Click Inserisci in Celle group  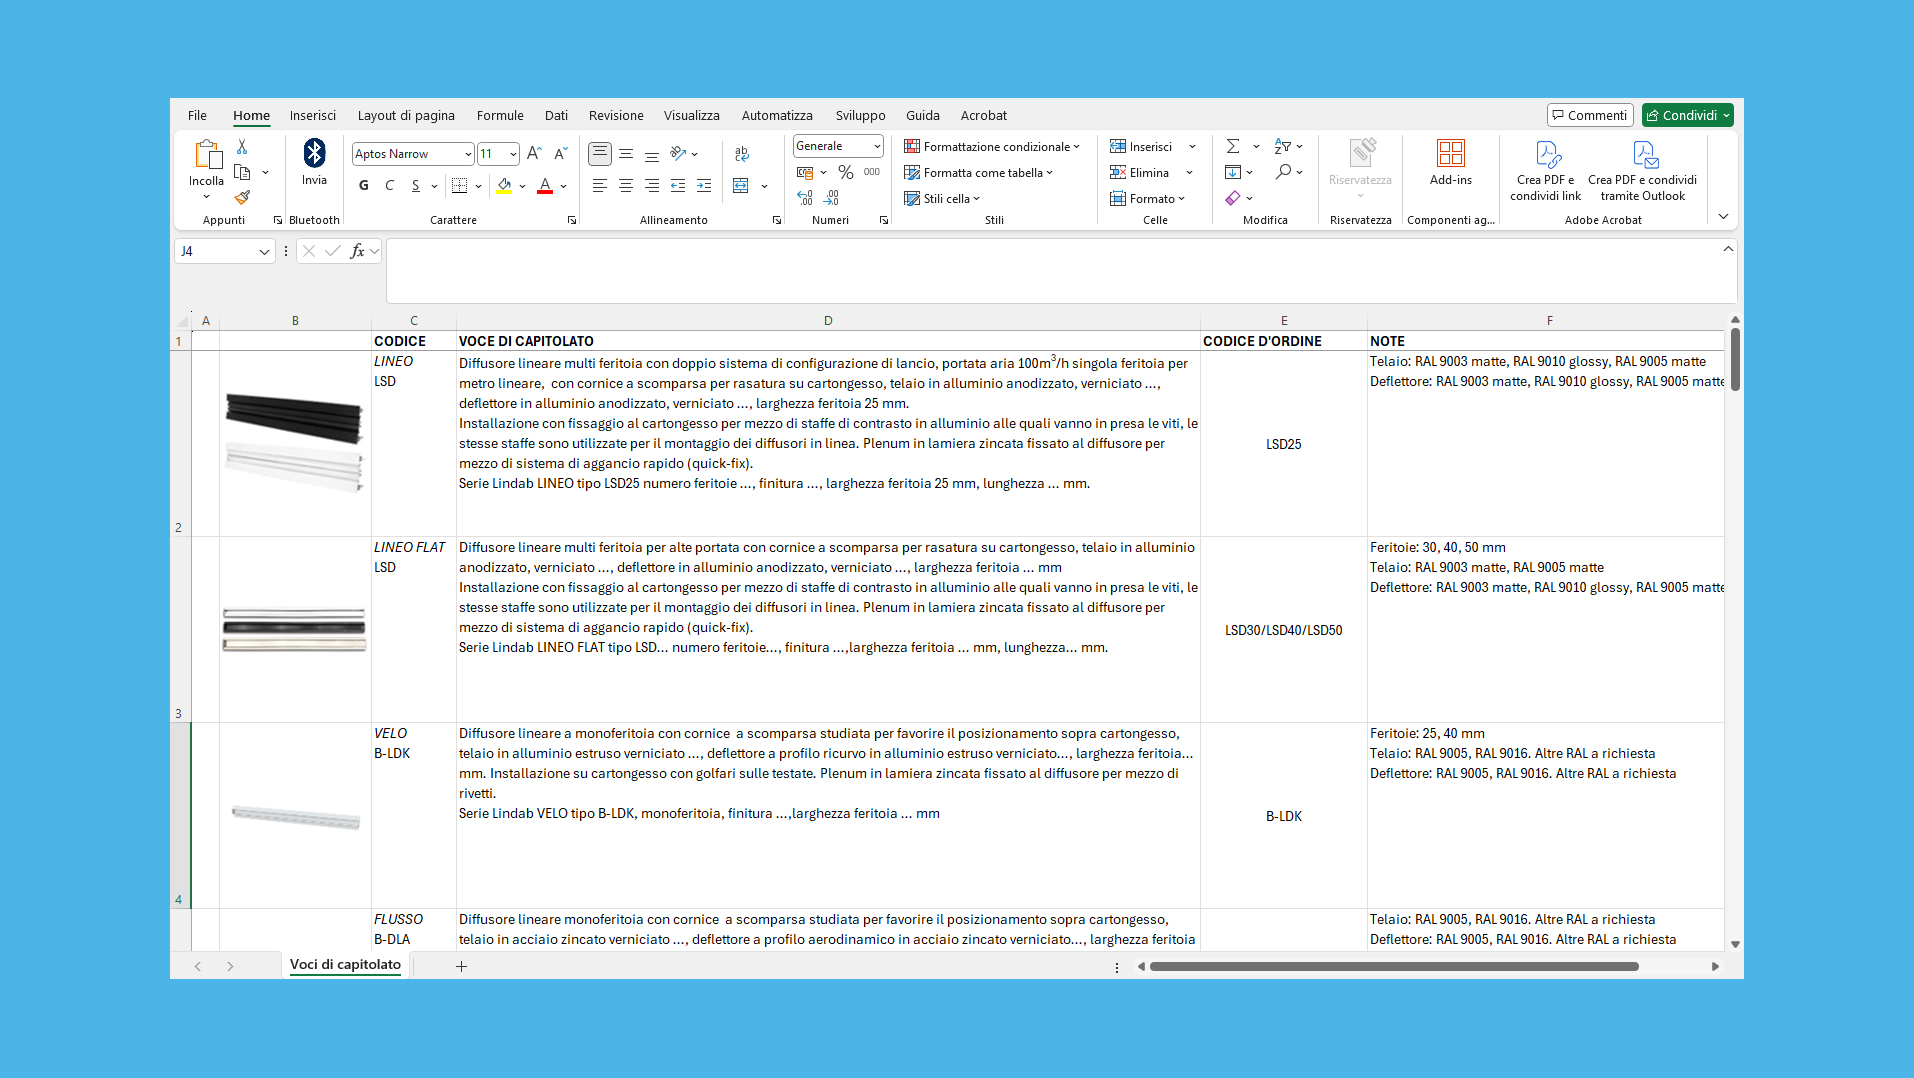[1141, 146]
